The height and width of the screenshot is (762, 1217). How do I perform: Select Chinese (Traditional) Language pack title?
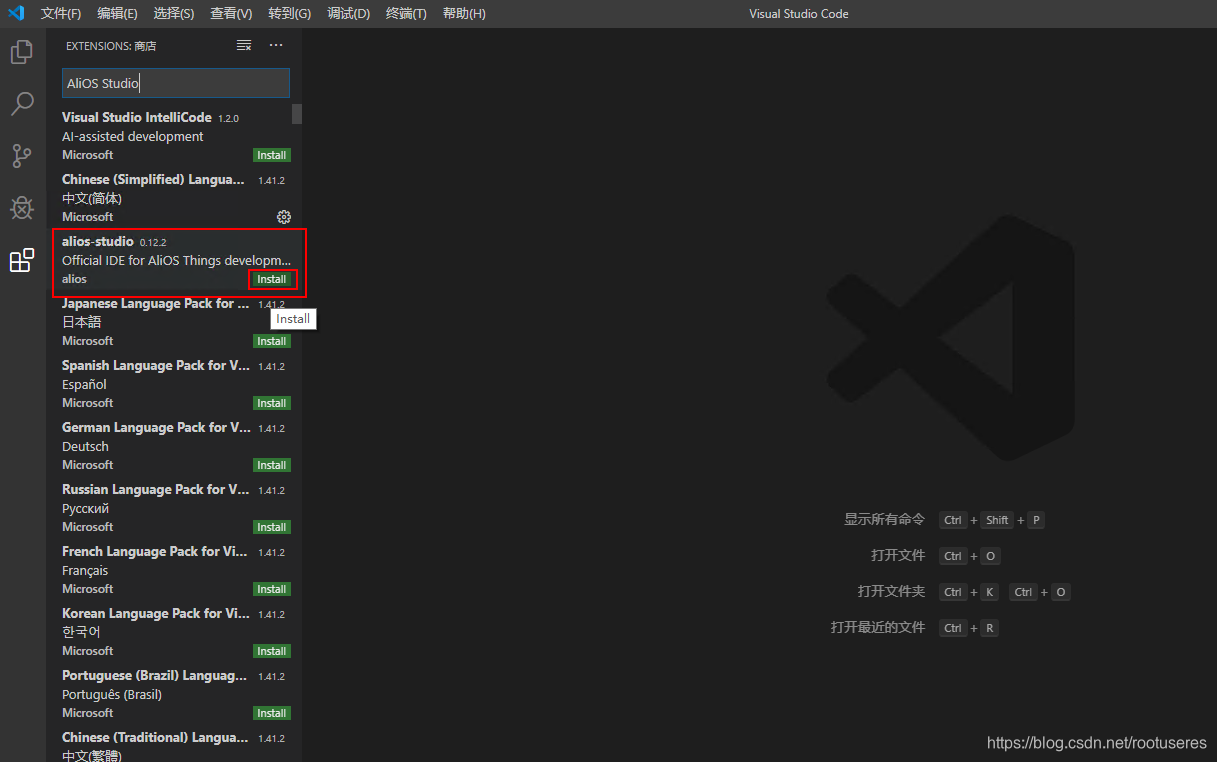coord(155,737)
